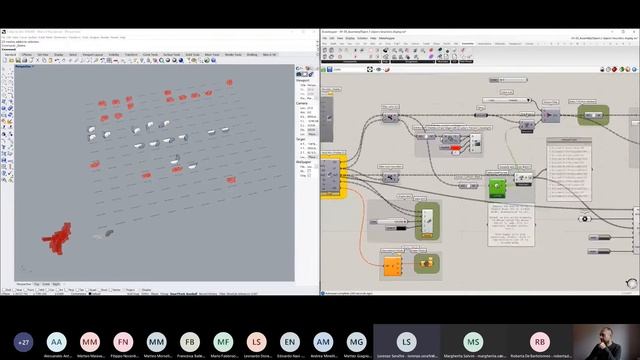Click the Cut (X) icon in Rhino toolbar
Viewport: 640px width, 360px height.
(x=38, y=60)
